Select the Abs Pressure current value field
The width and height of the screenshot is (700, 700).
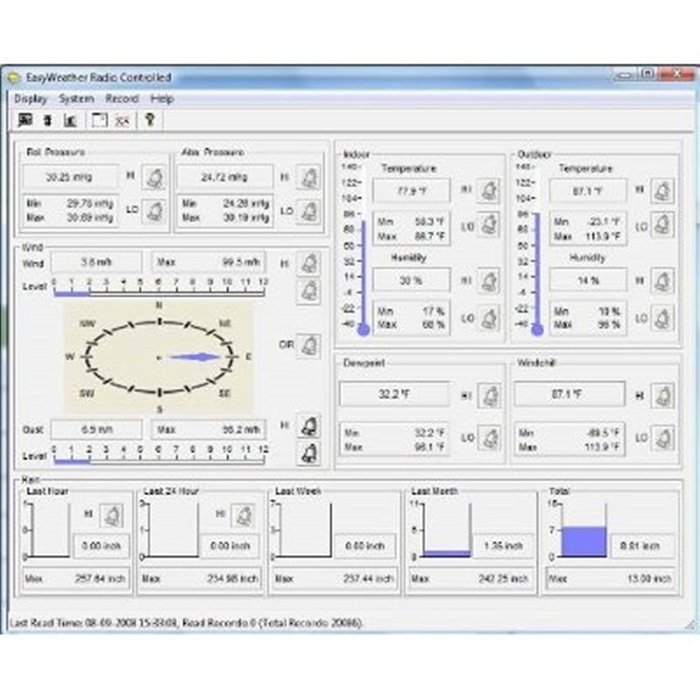[x=225, y=177]
